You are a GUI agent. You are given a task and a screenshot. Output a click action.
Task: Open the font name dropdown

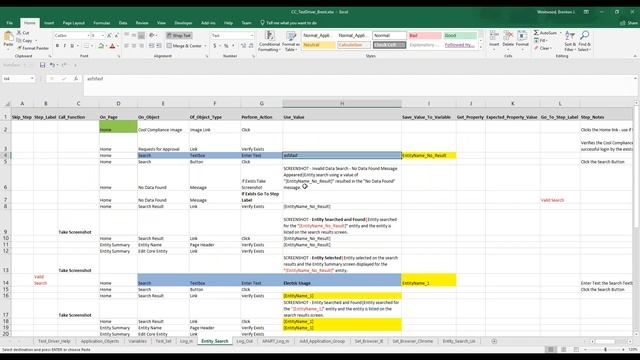(88, 36)
